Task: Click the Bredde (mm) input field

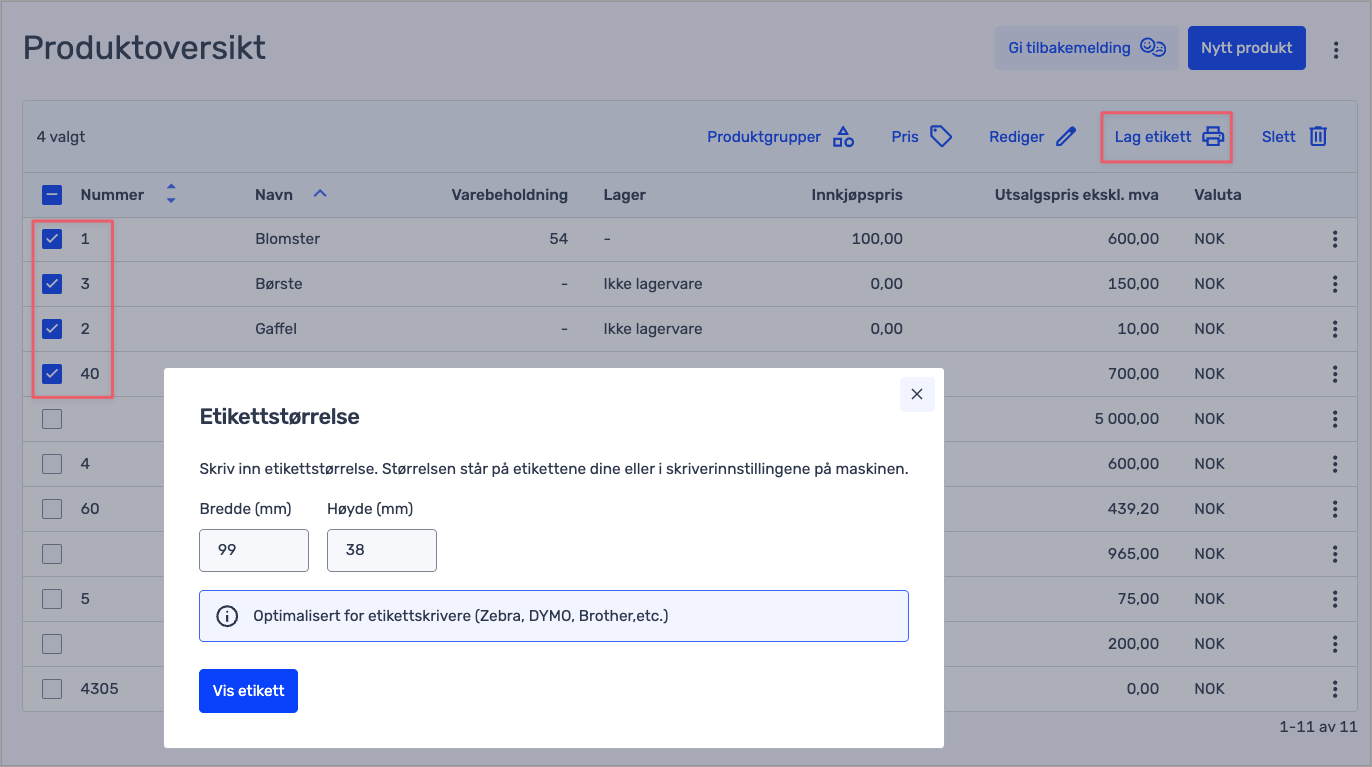Action: tap(254, 550)
